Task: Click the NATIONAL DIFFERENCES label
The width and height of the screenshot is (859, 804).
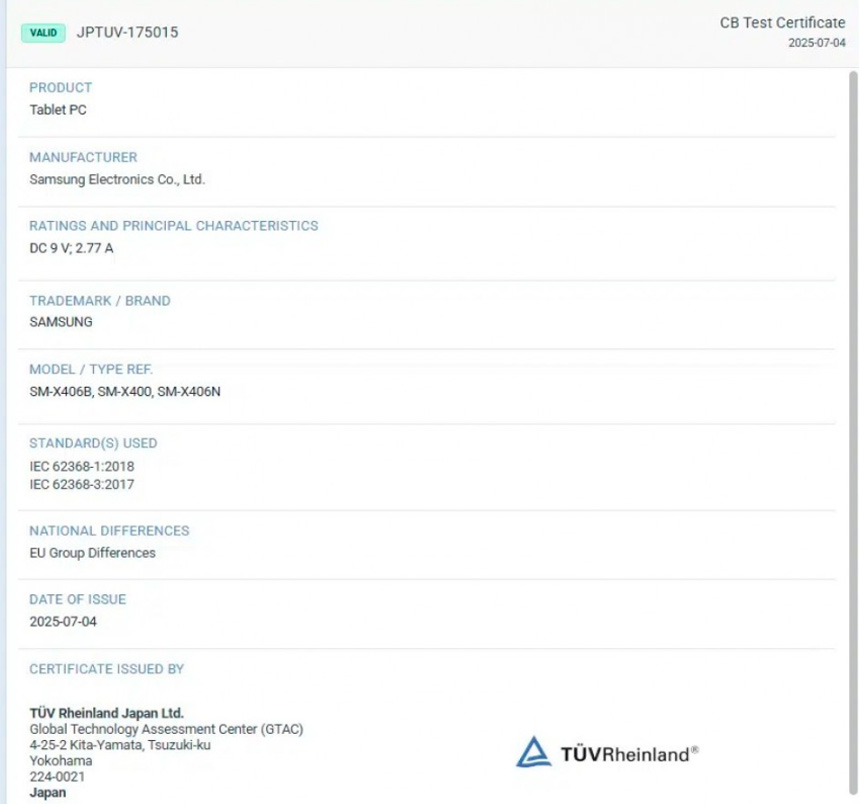Action: tap(109, 531)
